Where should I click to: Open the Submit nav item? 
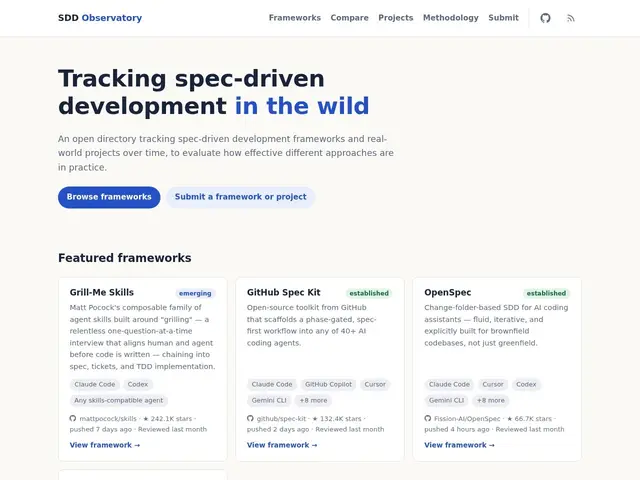[x=503, y=18]
